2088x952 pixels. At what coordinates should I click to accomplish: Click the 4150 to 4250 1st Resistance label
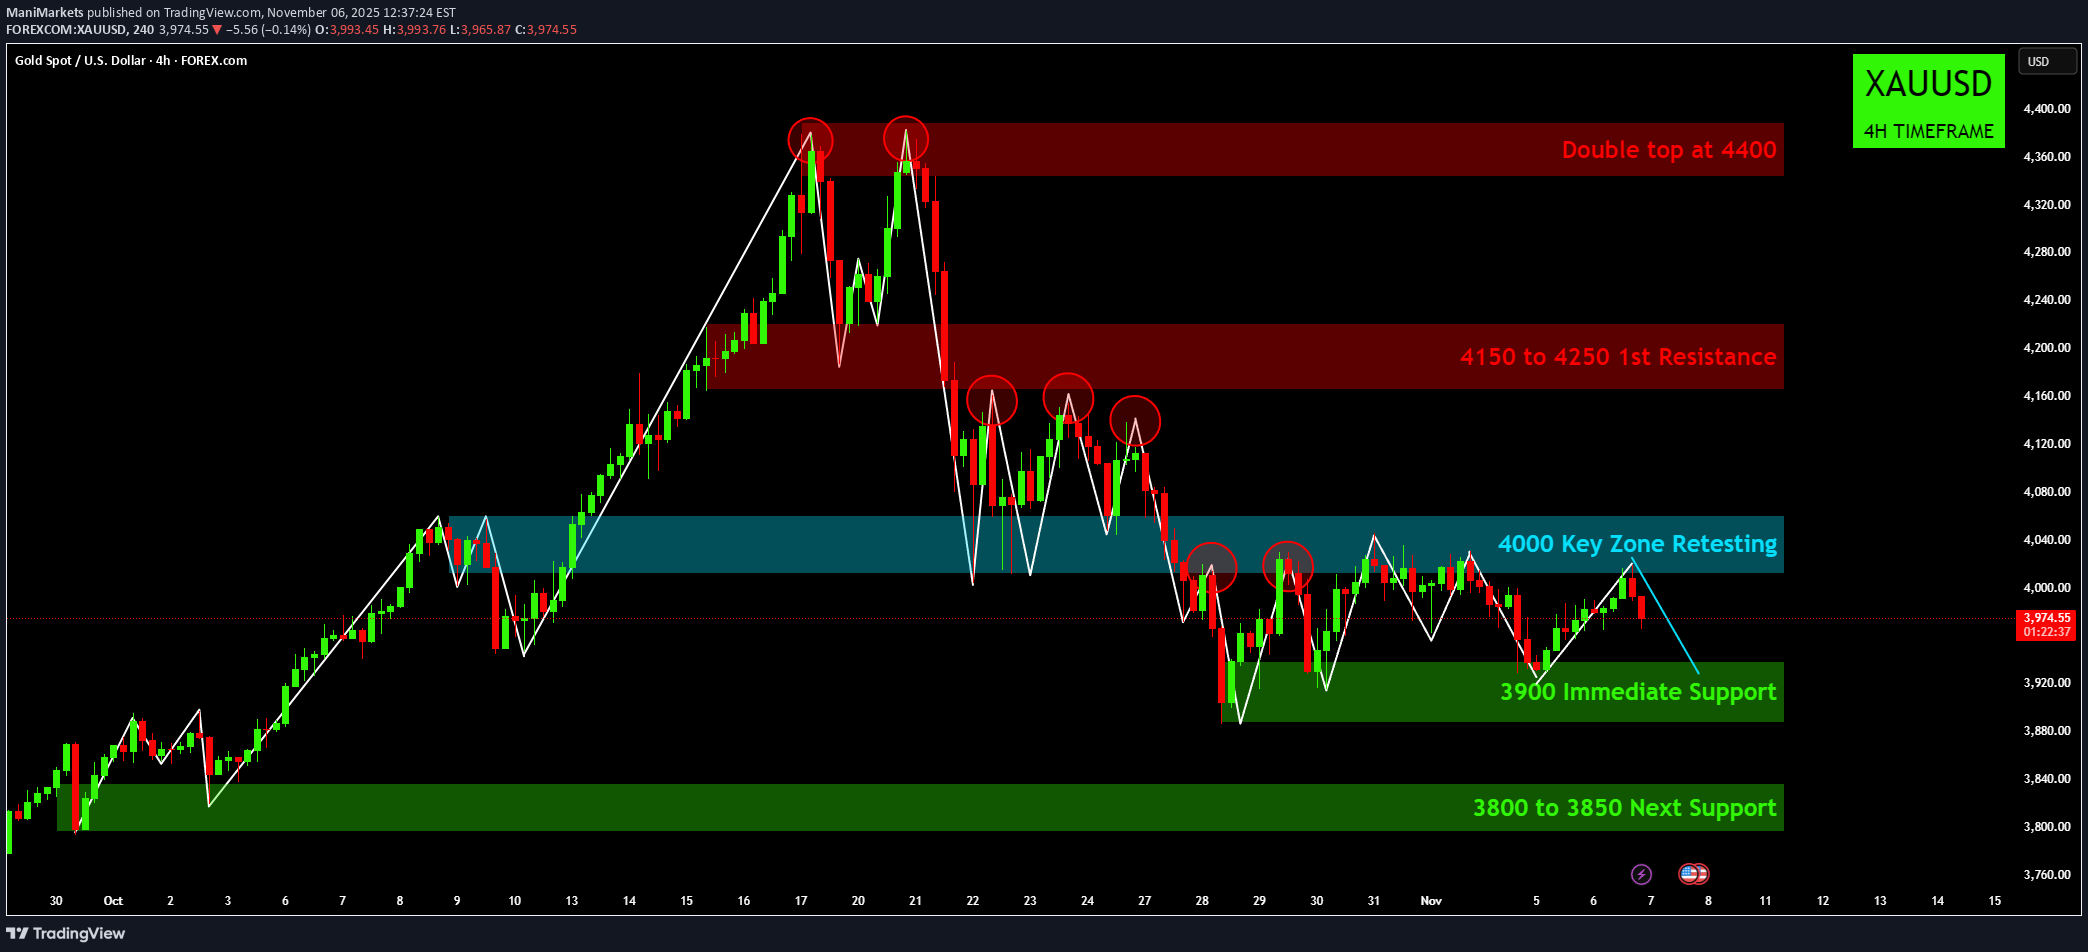point(1618,356)
